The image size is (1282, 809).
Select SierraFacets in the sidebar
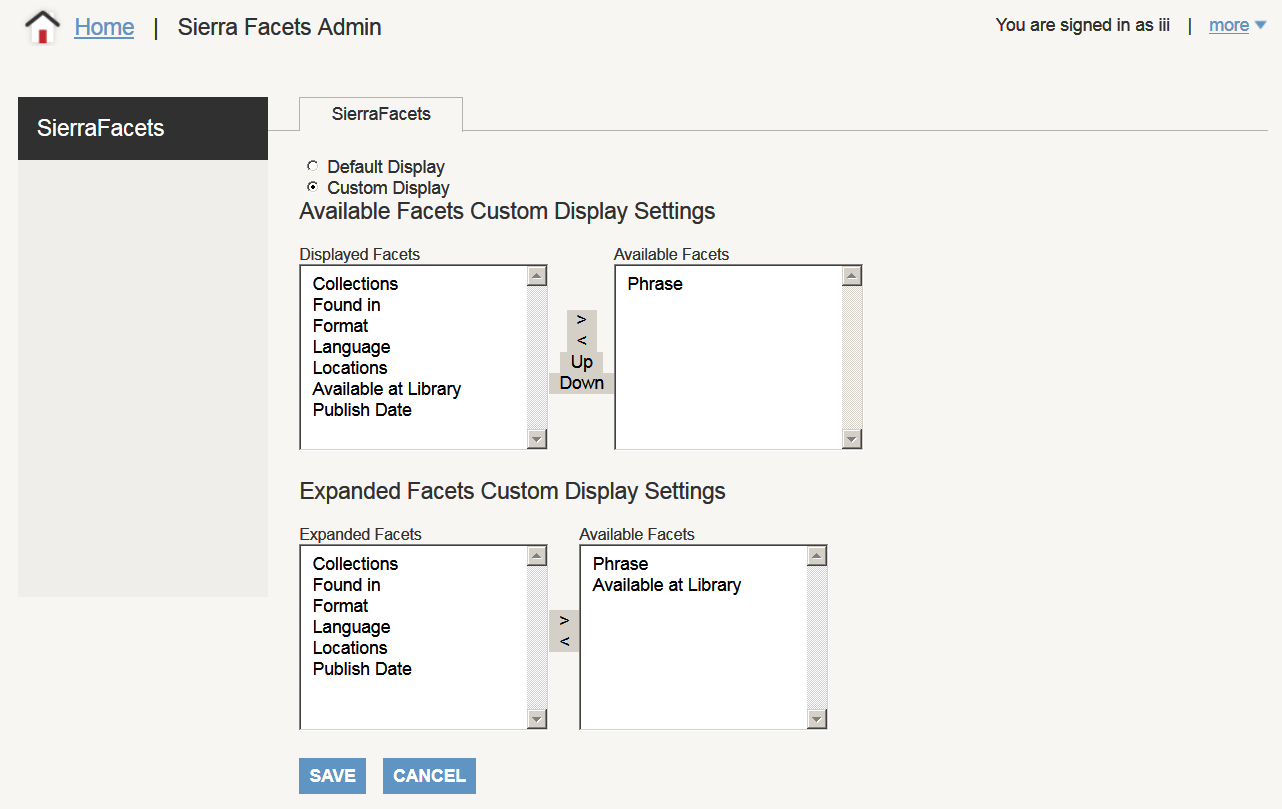tap(143, 128)
